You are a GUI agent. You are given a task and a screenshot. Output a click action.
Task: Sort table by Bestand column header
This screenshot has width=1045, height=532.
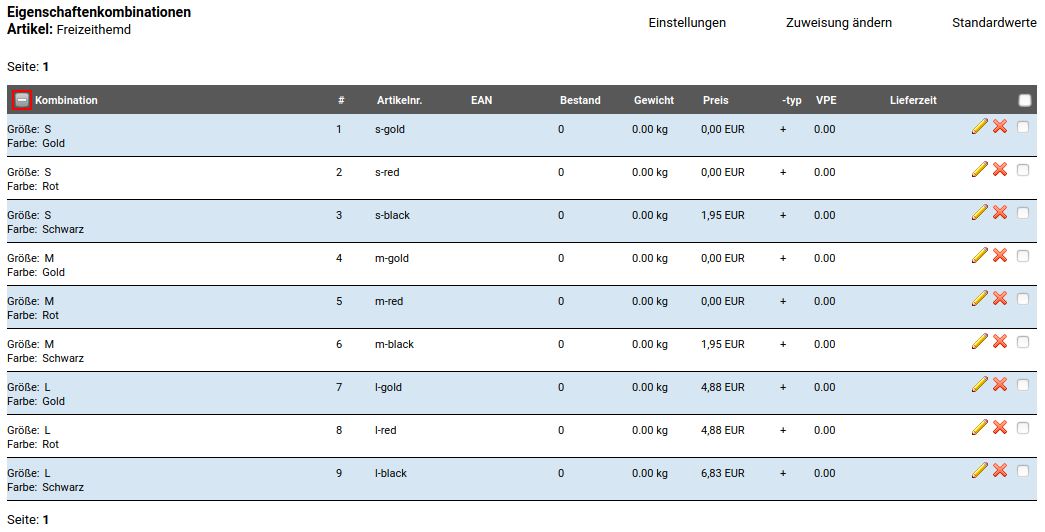point(580,100)
